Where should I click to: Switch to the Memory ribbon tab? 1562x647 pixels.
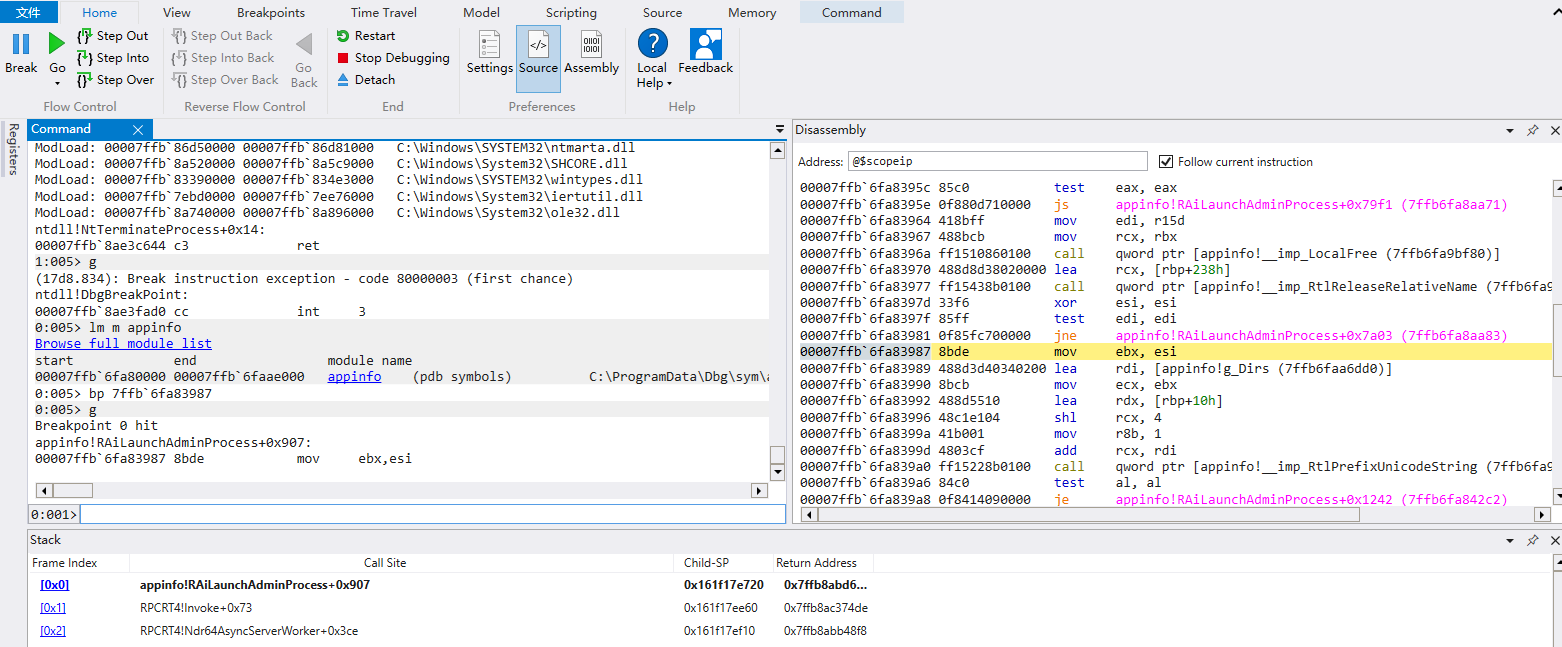click(752, 13)
